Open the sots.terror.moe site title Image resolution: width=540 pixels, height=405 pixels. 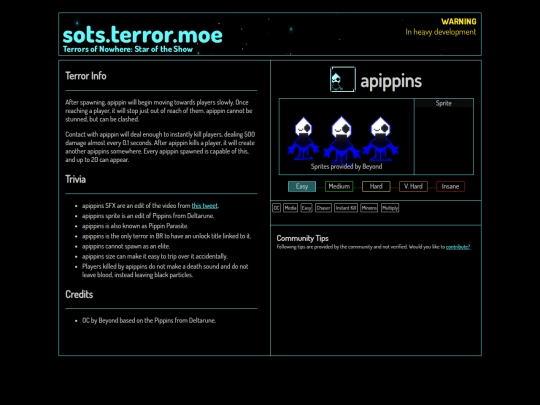(143, 35)
